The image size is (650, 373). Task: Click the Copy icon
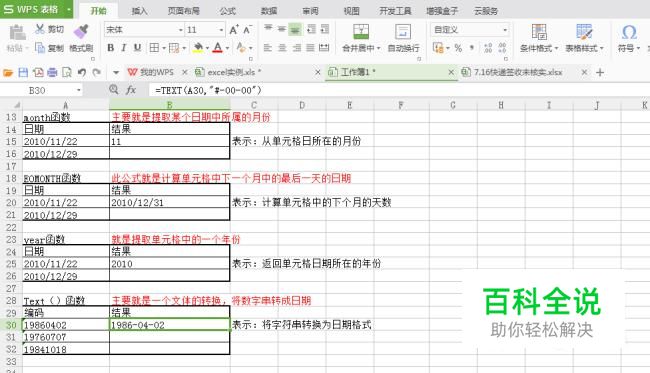(40, 48)
